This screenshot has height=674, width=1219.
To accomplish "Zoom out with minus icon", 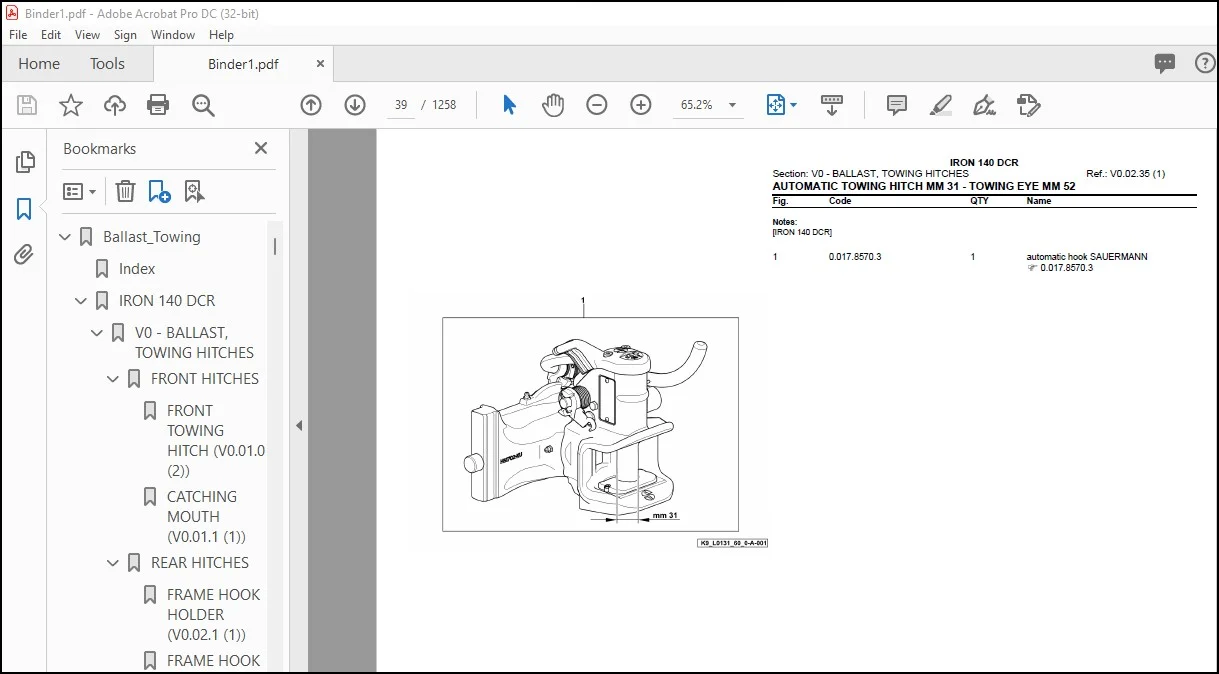I will (597, 105).
